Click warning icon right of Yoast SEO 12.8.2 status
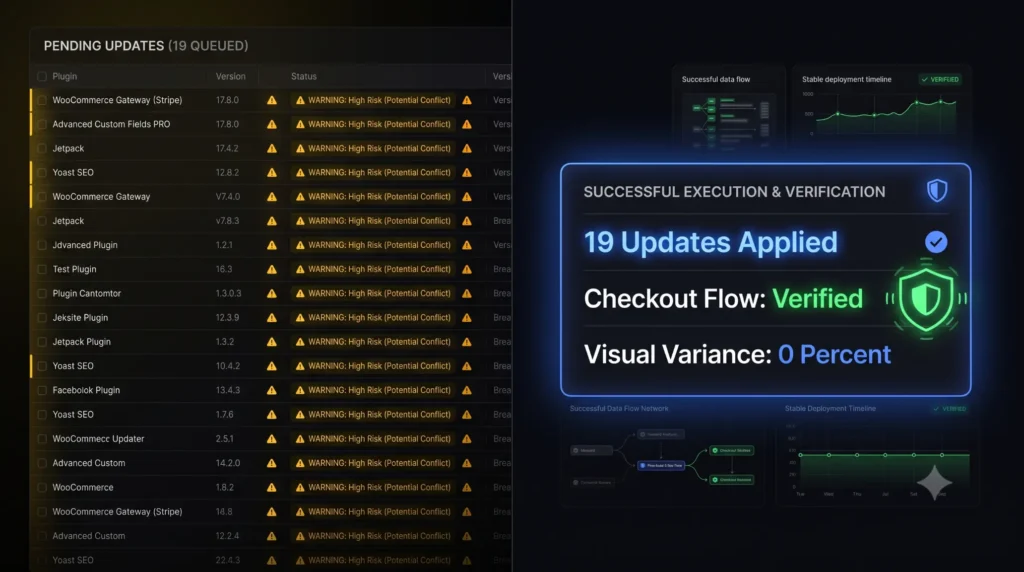Image resolution: width=1024 pixels, height=572 pixels. 467,172
